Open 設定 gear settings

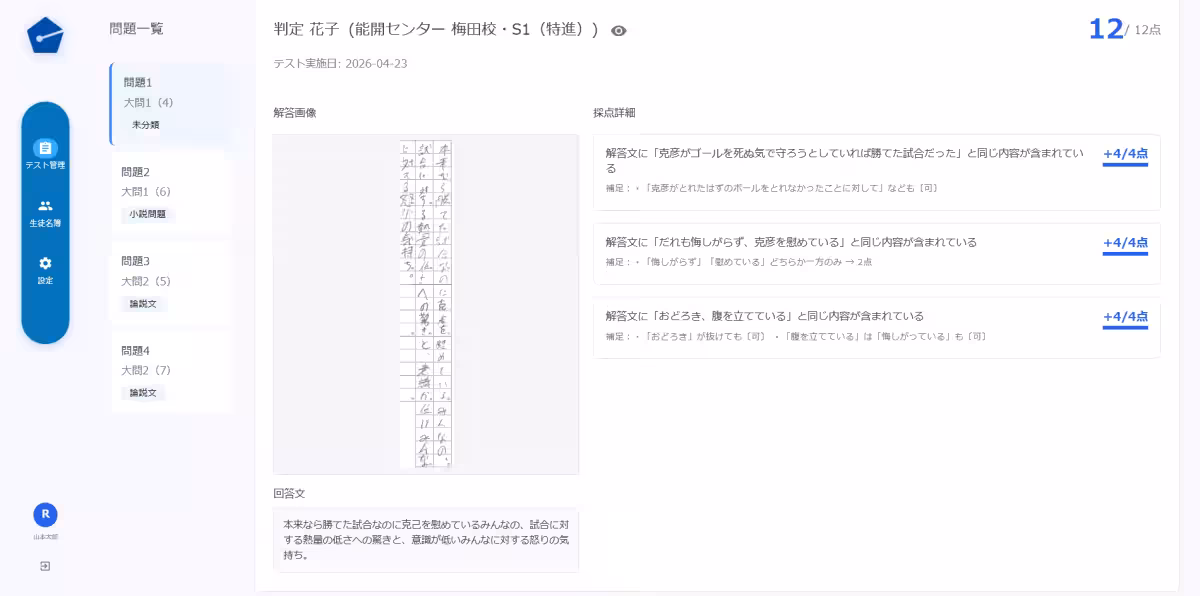(x=45, y=270)
